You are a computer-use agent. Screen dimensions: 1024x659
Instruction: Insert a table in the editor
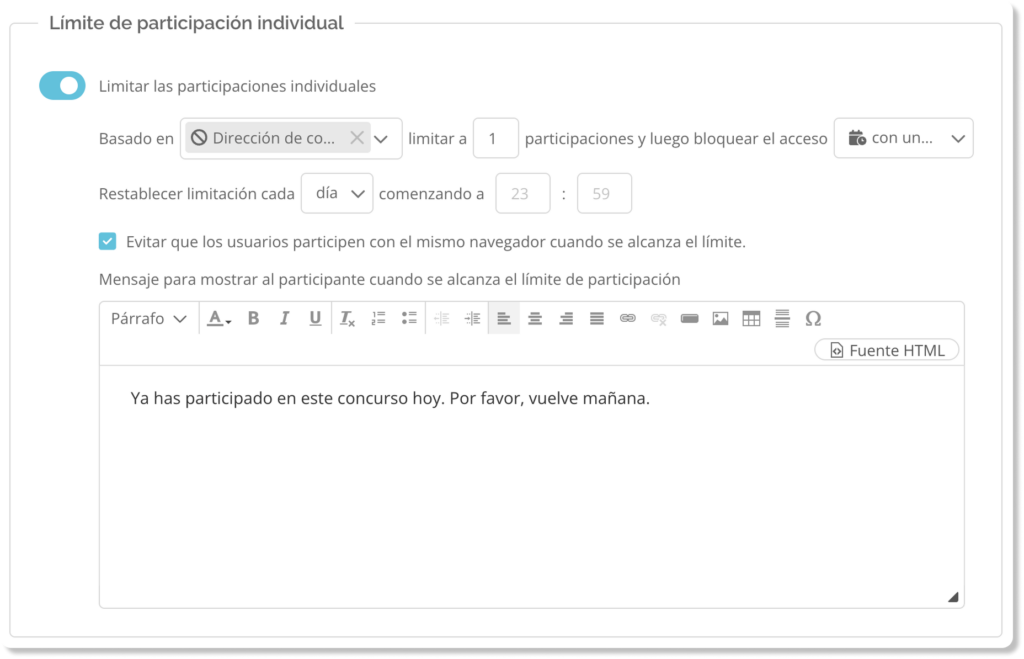click(751, 318)
